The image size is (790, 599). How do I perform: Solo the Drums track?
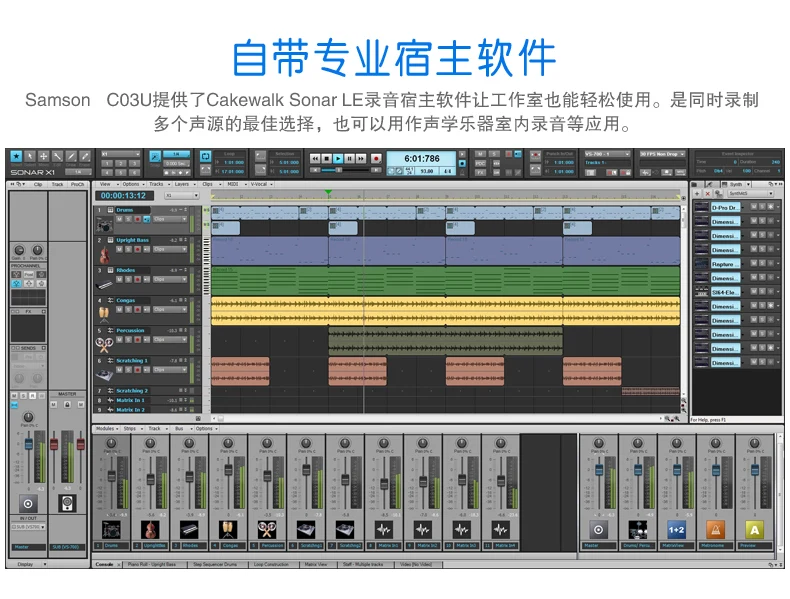click(128, 219)
